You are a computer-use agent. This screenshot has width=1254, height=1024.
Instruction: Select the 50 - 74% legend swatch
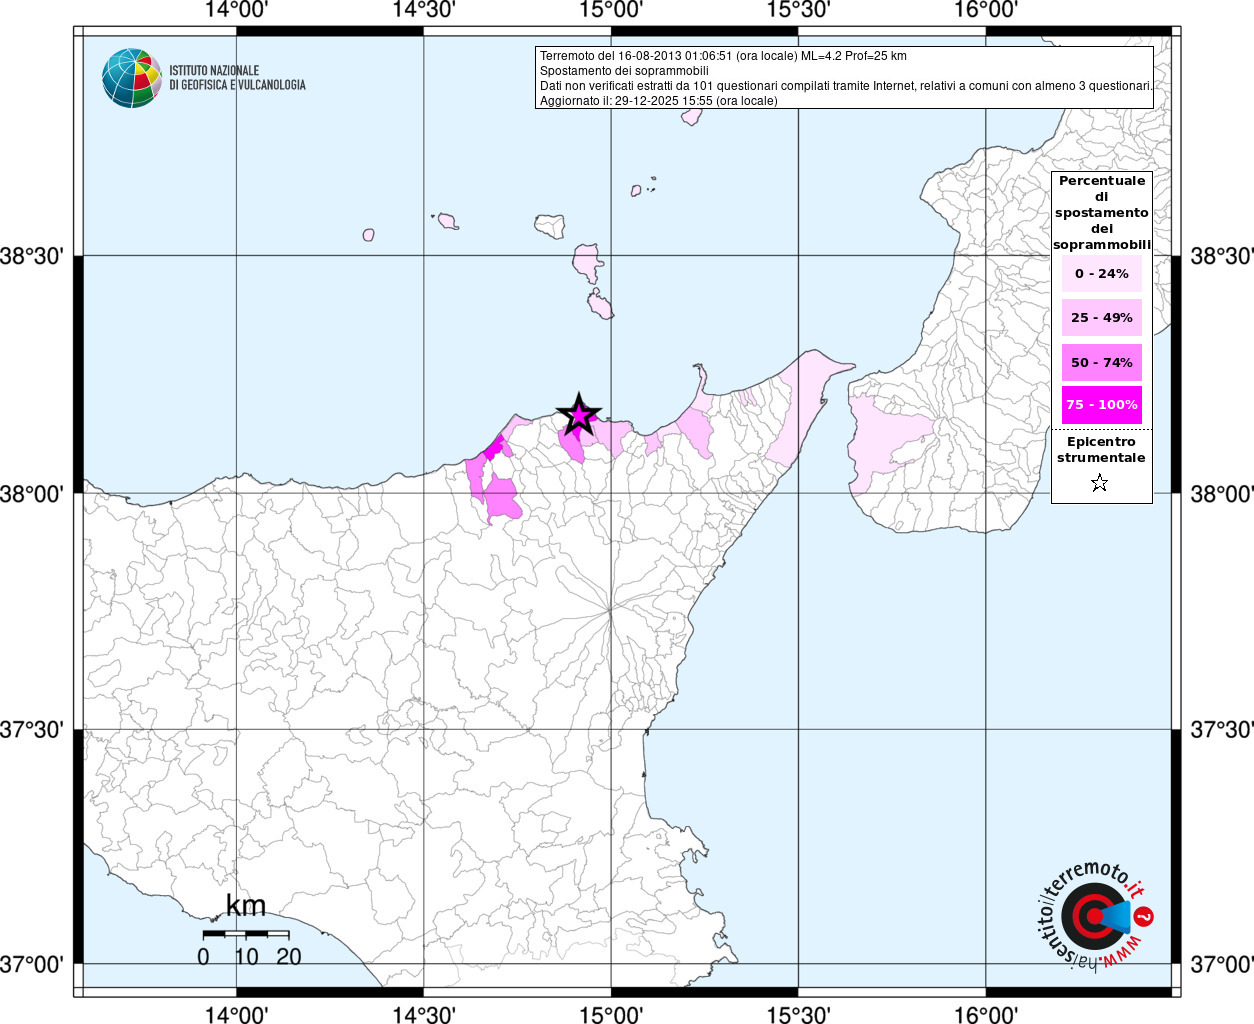click(1101, 362)
